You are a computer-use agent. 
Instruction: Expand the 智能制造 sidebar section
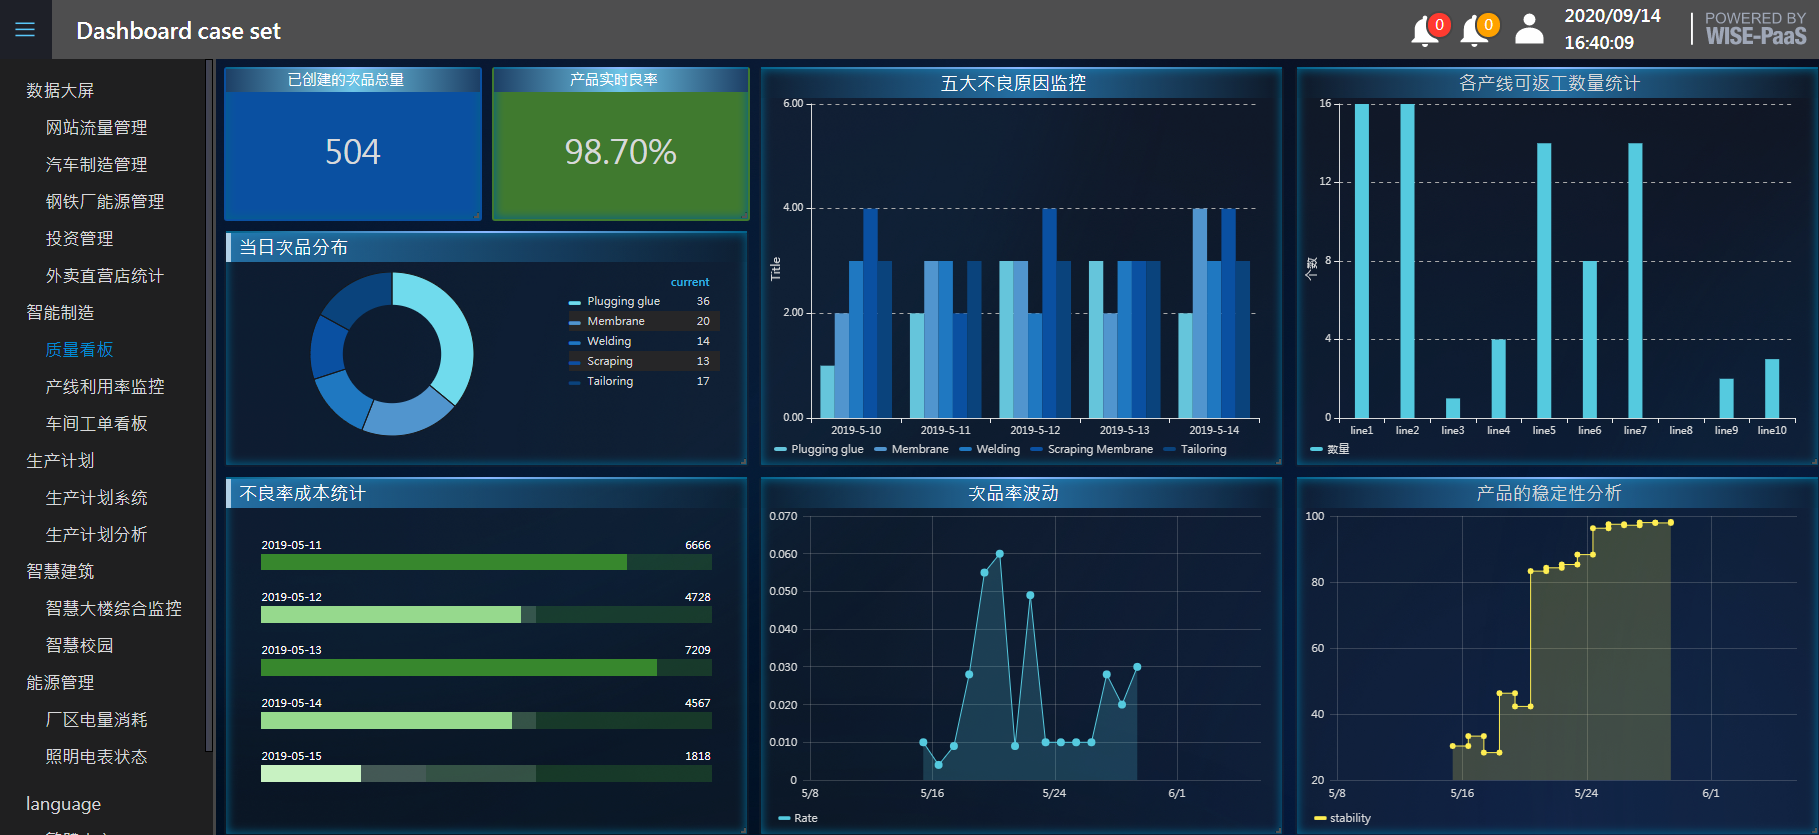coord(60,312)
